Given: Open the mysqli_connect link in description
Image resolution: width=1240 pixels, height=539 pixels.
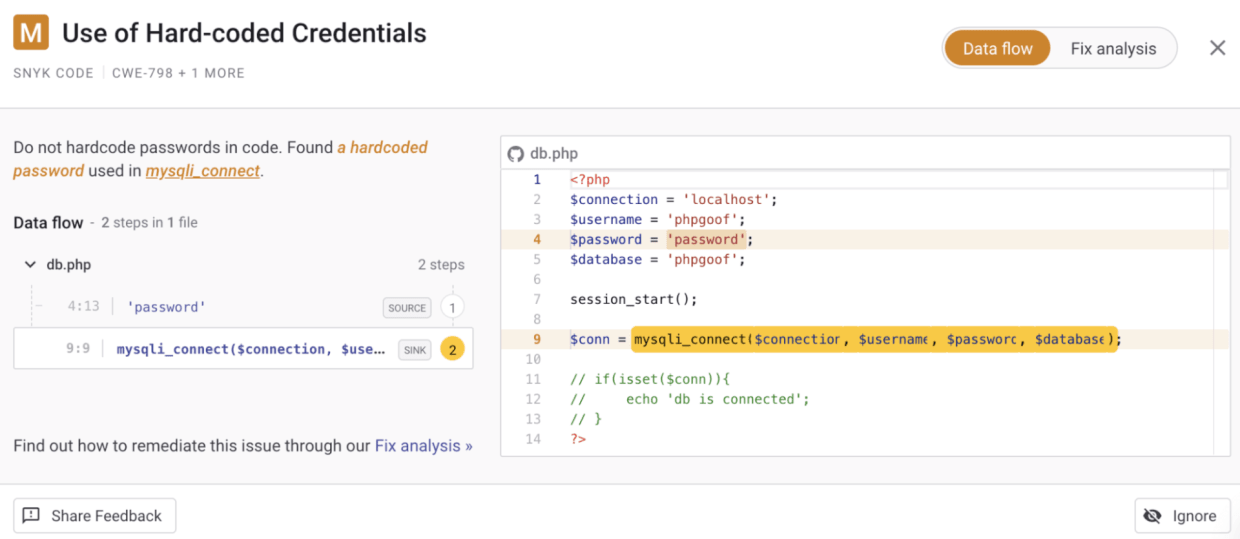Looking at the screenshot, I should tap(203, 171).
